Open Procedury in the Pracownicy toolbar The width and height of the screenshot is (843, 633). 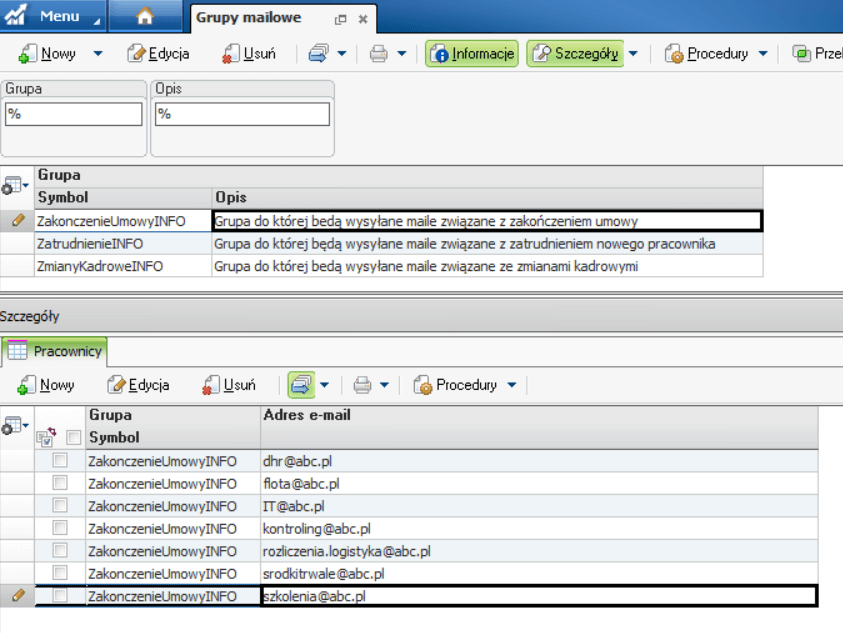pos(456,385)
